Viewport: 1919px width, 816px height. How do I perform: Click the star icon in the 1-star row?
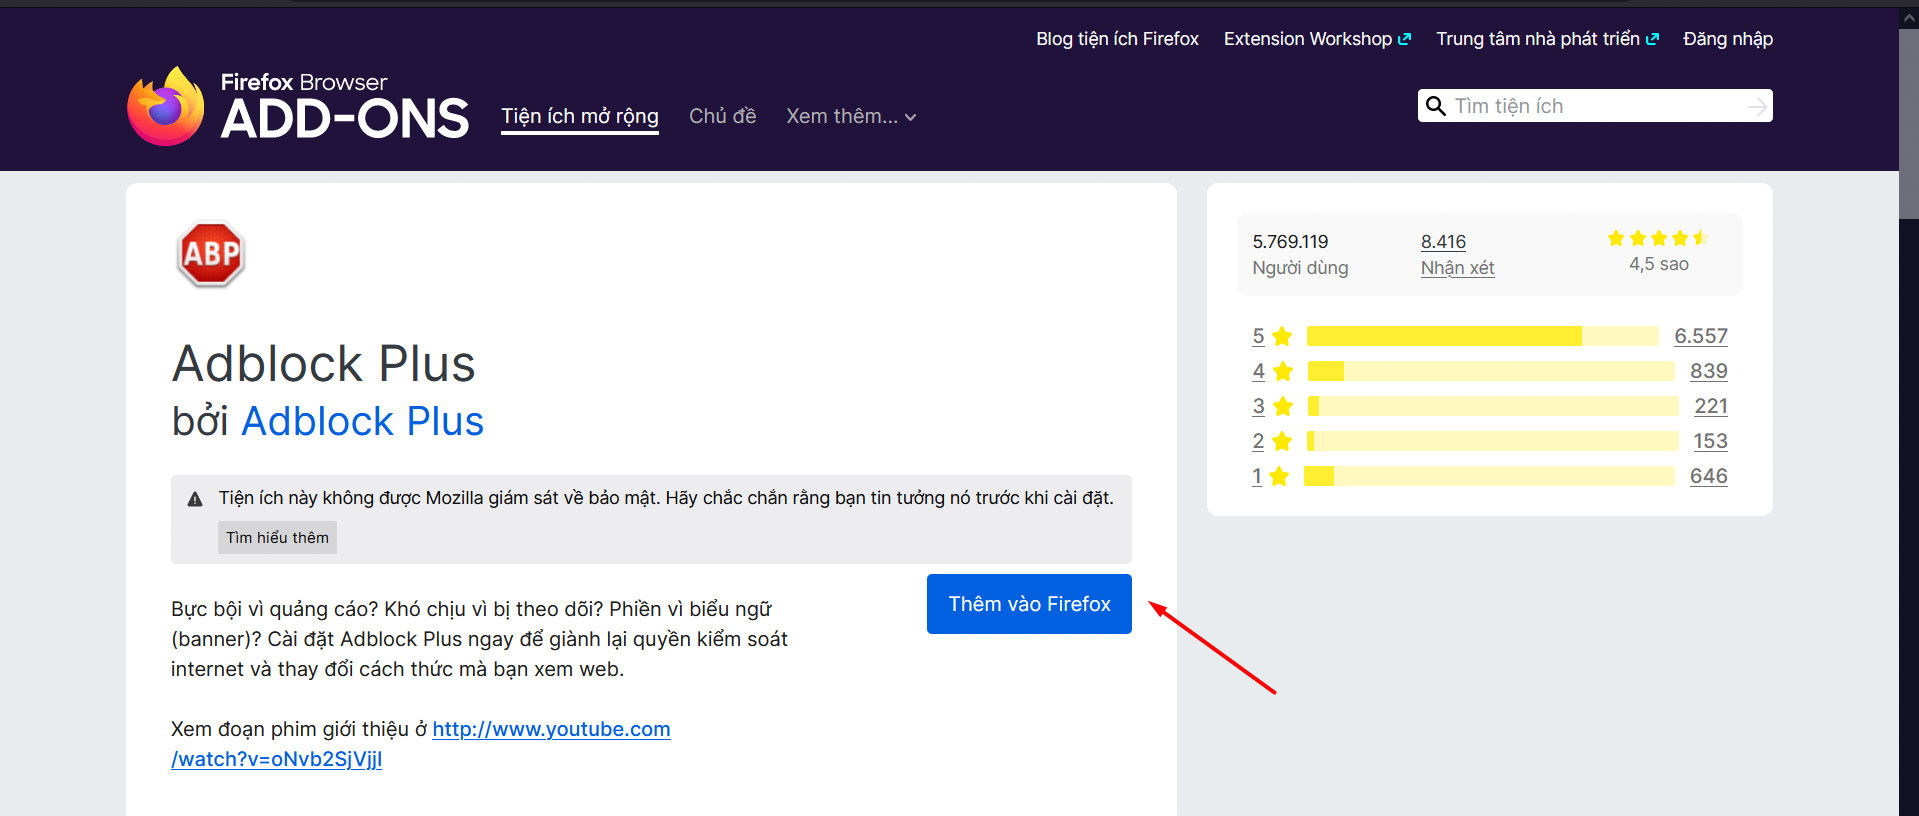(x=1278, y=476)
